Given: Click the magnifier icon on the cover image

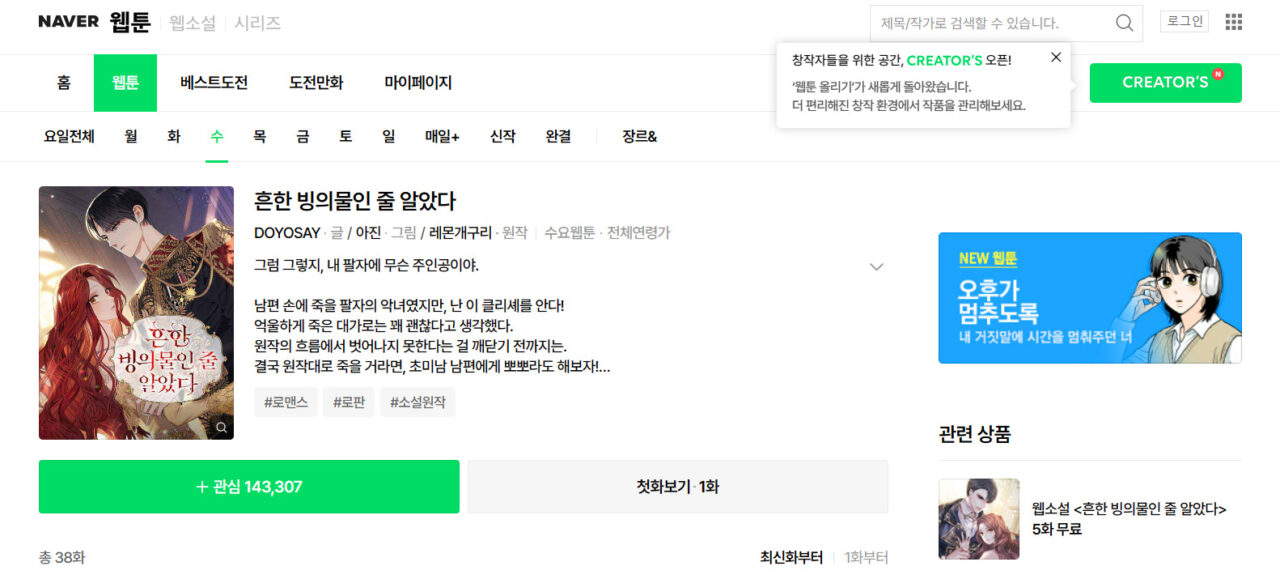Looking at the screenshot, I should click(x=221, y=427).
